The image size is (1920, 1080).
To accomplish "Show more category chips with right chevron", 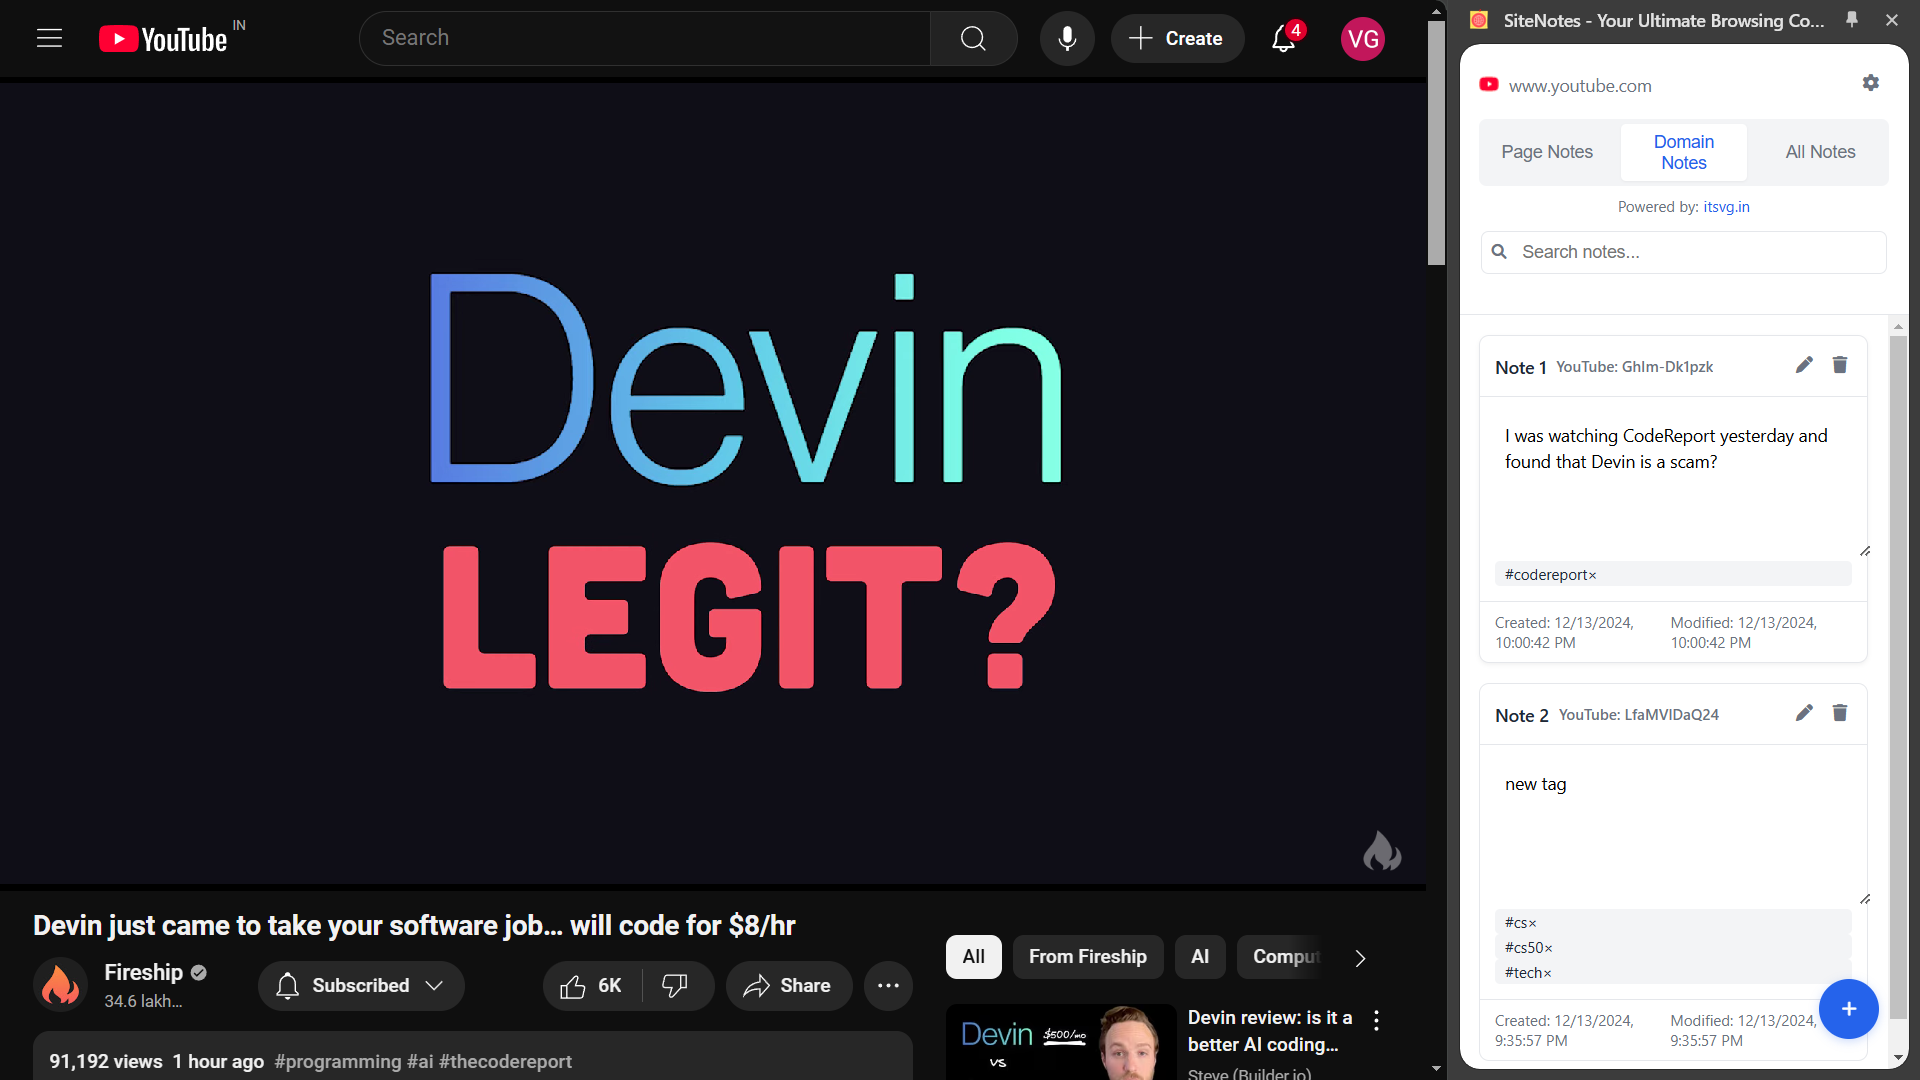I will [1360, 958].
